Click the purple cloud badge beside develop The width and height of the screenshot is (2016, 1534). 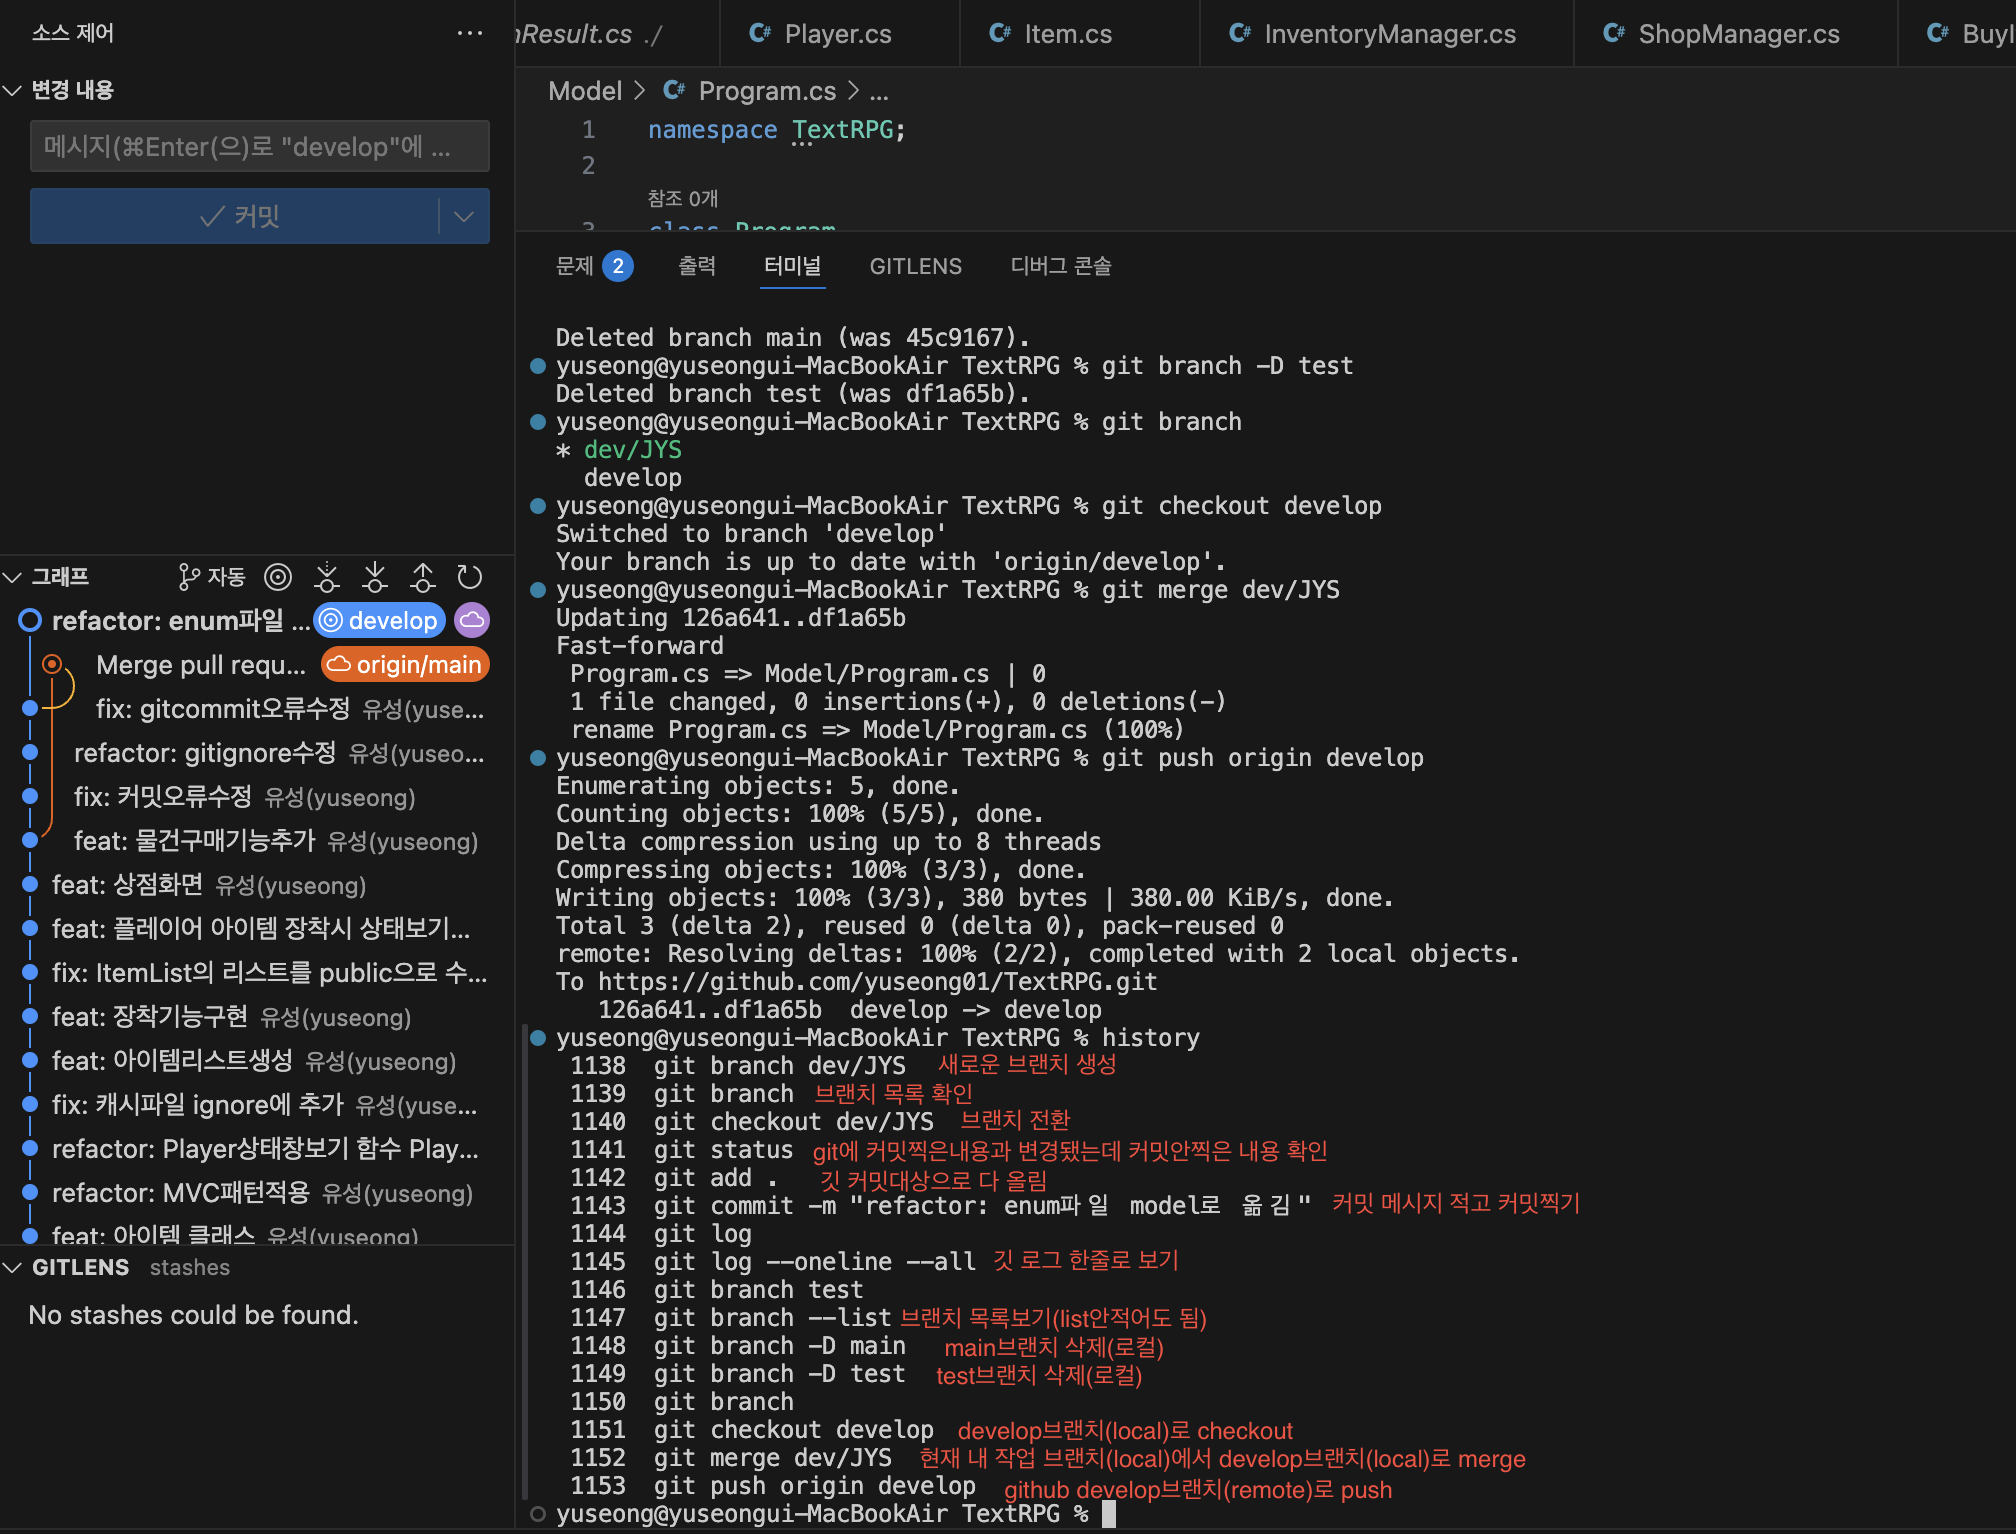coord(472,620)
